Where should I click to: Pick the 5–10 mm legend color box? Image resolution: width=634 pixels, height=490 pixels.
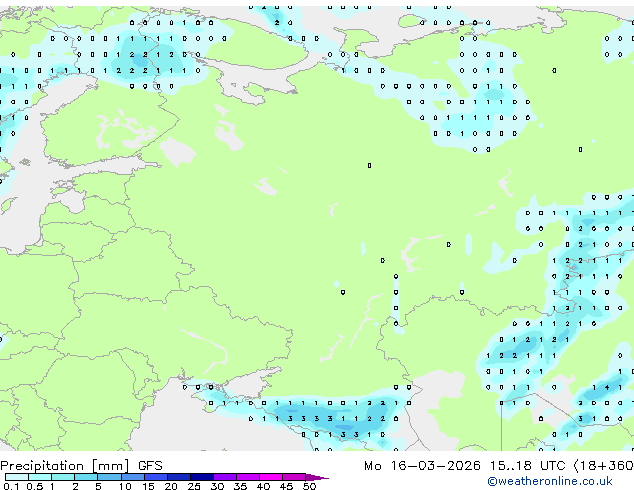109,477
